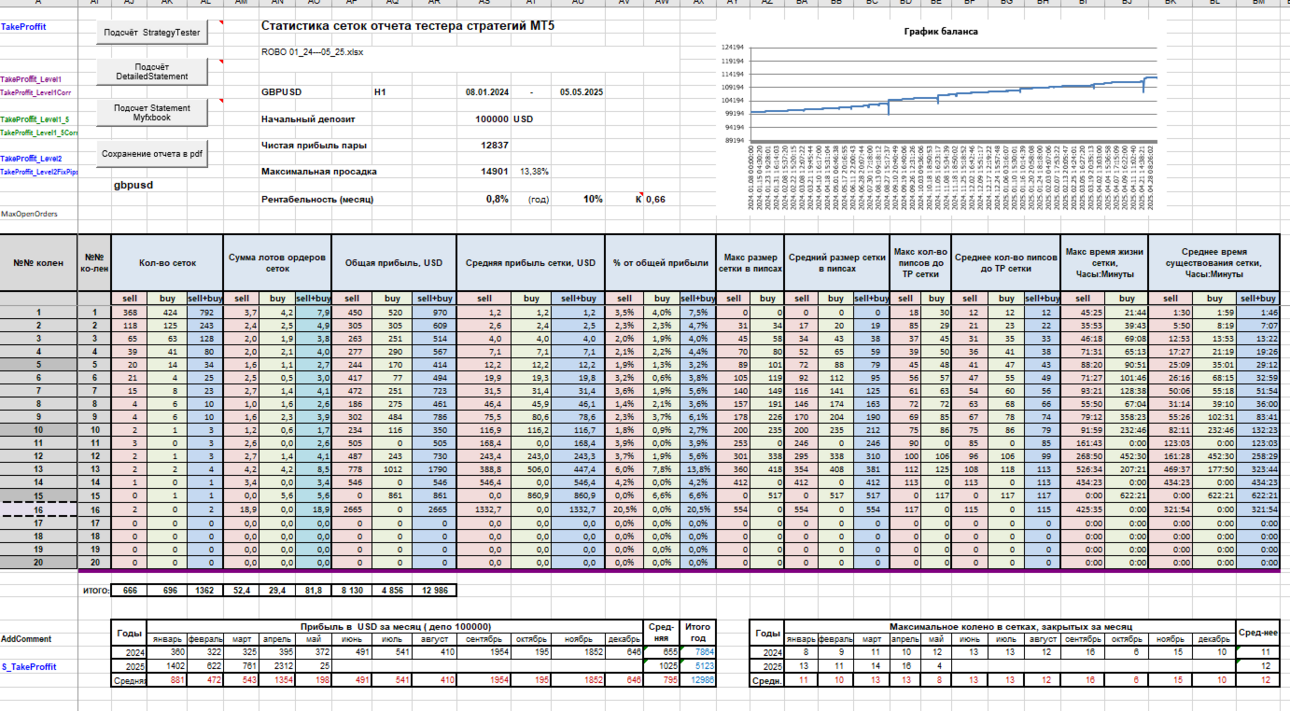
Task: Select the ИТОГО total 4 856
Action: [392, 591]
